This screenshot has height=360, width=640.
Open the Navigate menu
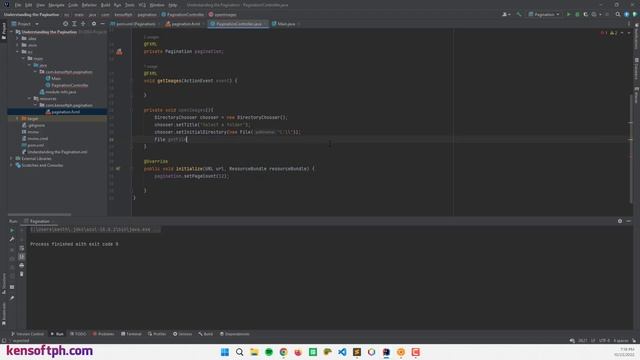[56, 5]
